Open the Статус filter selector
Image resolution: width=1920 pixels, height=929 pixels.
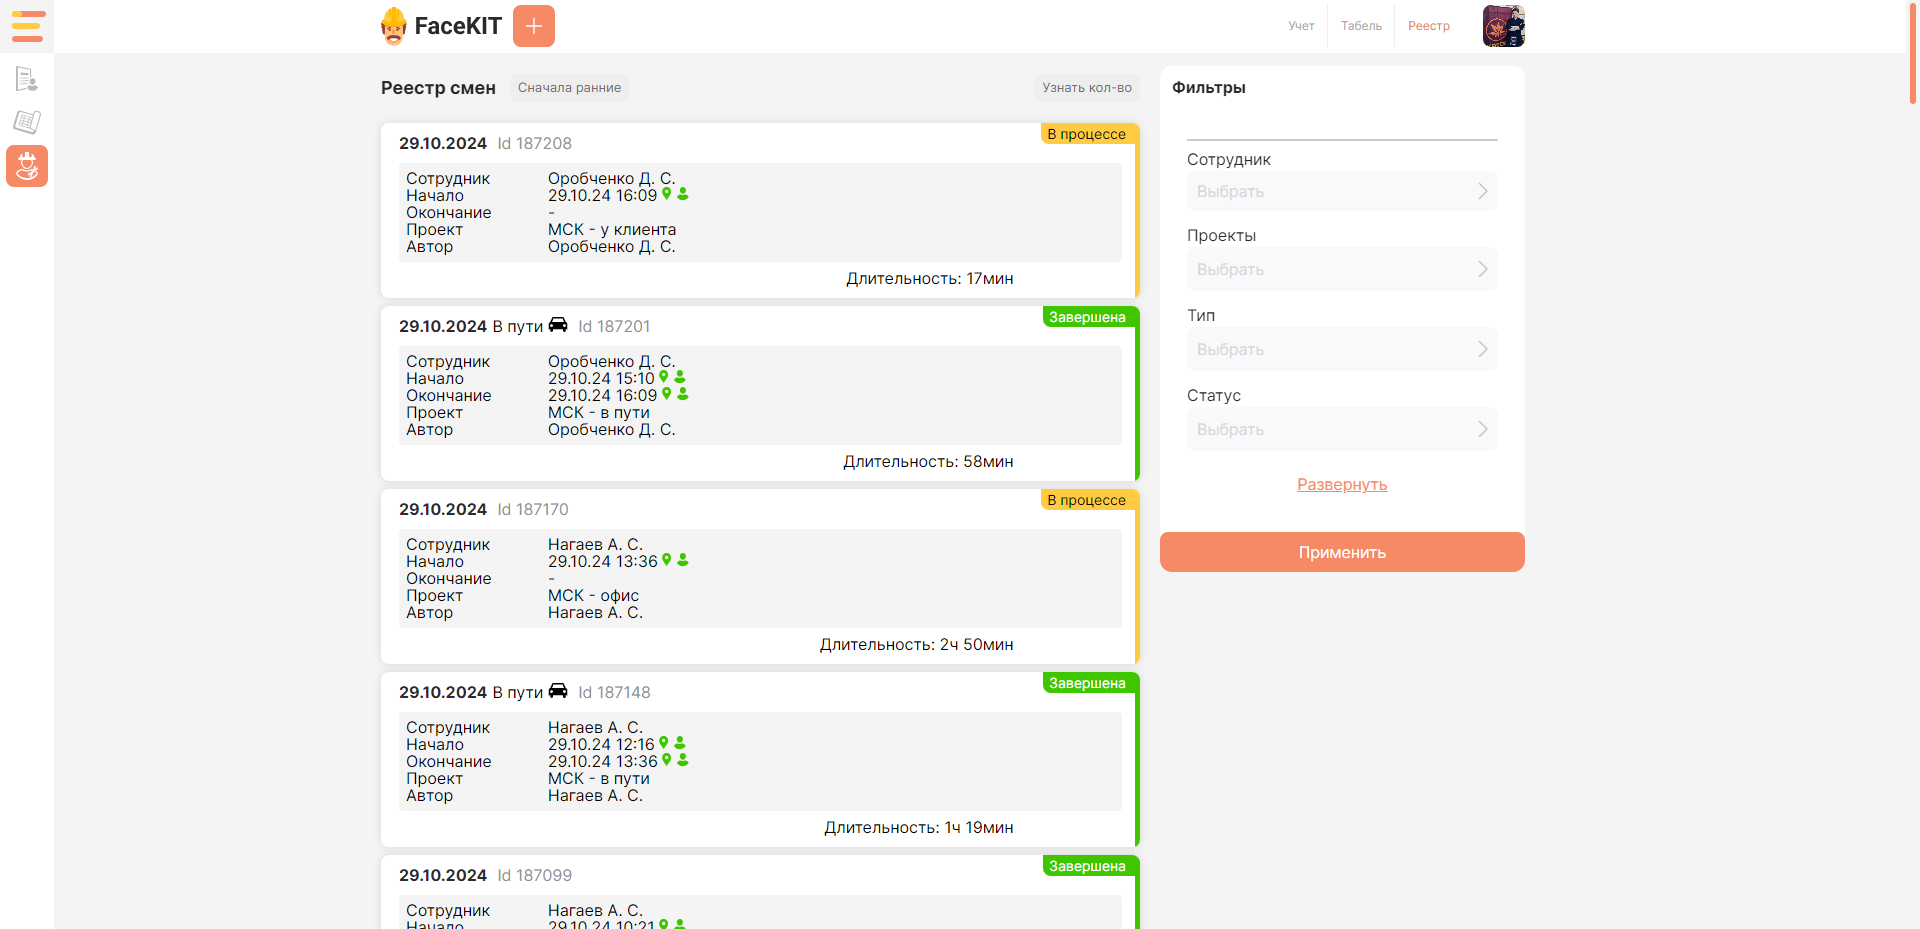[x=1341, y=429]
